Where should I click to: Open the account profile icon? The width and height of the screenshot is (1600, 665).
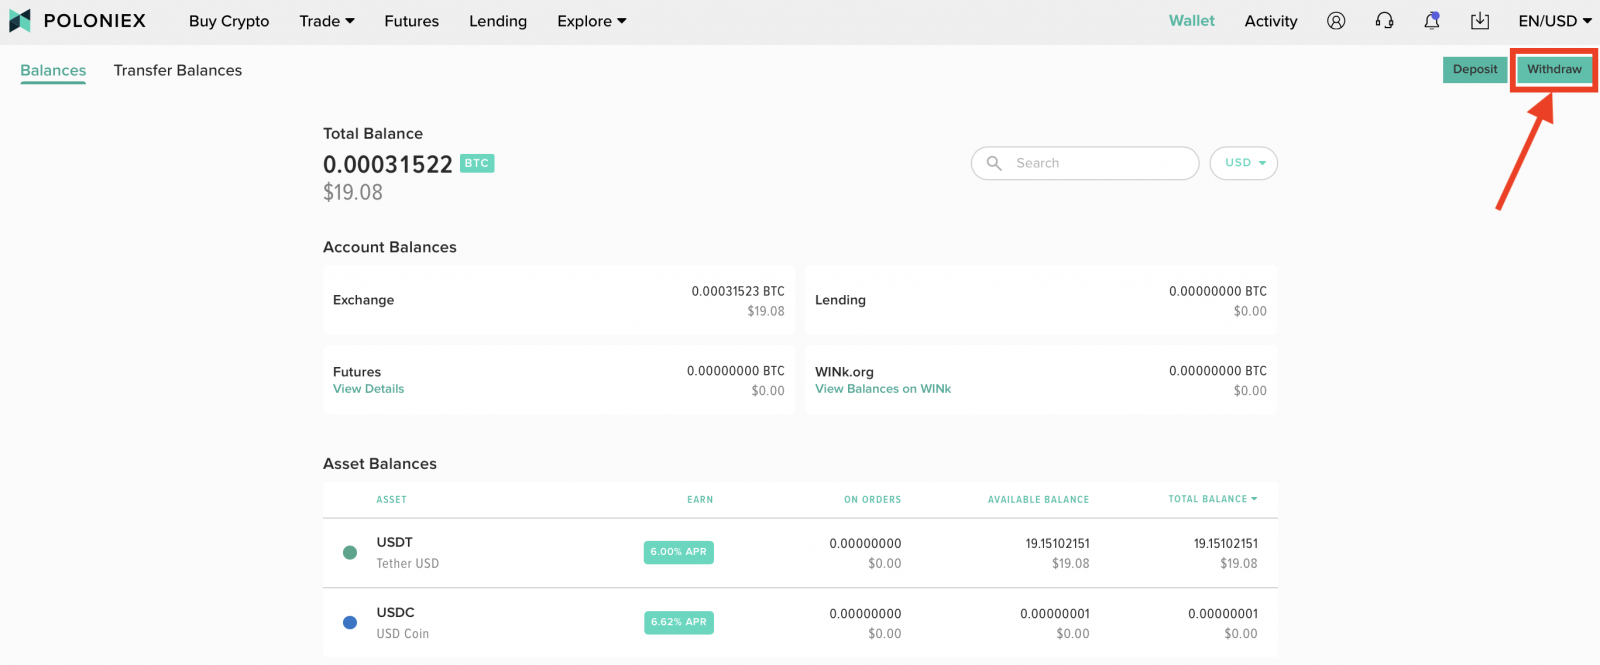point(1336,21)
